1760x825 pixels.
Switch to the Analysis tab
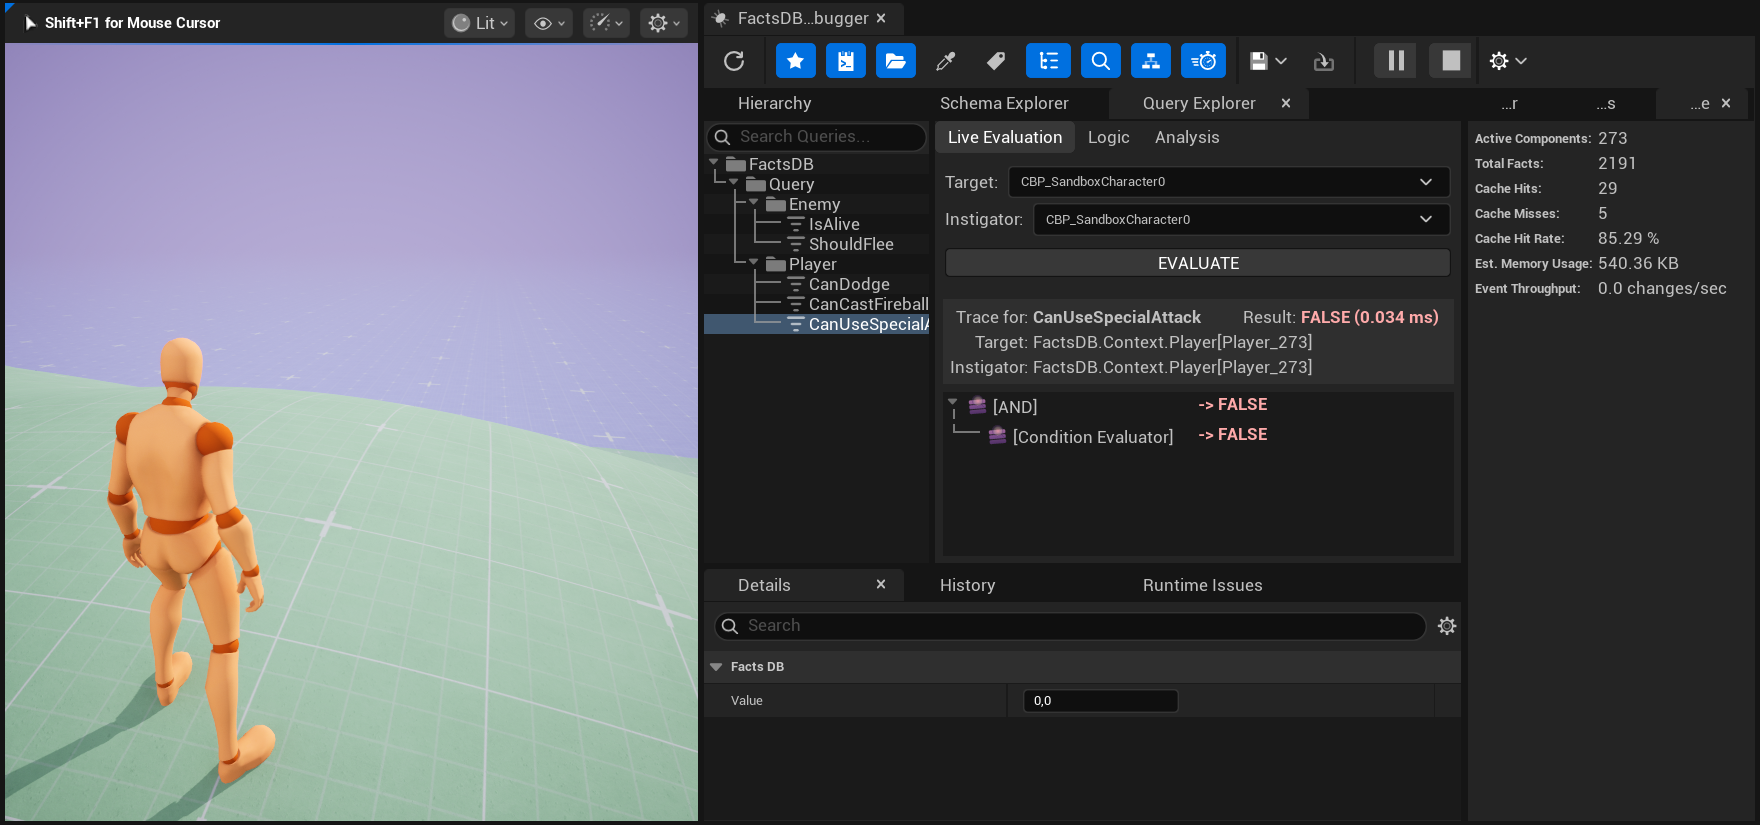pyautogui.click(x=1187, y=137)
